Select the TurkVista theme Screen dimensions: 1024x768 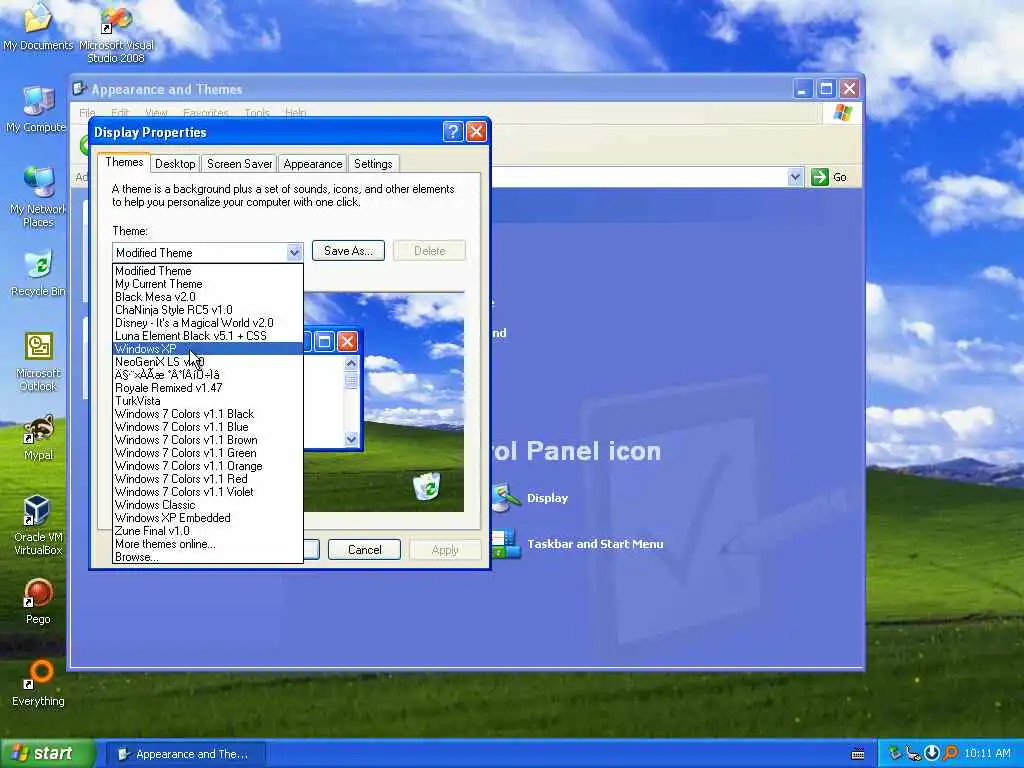[208, 401]
